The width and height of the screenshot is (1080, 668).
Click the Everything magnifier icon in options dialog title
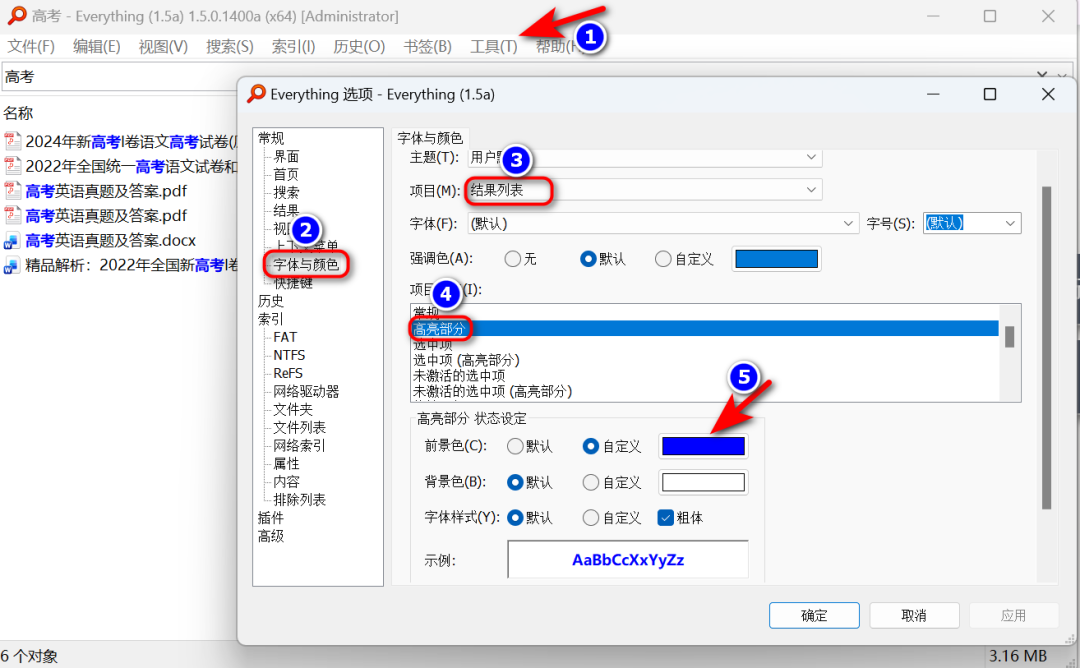[256, 94]
